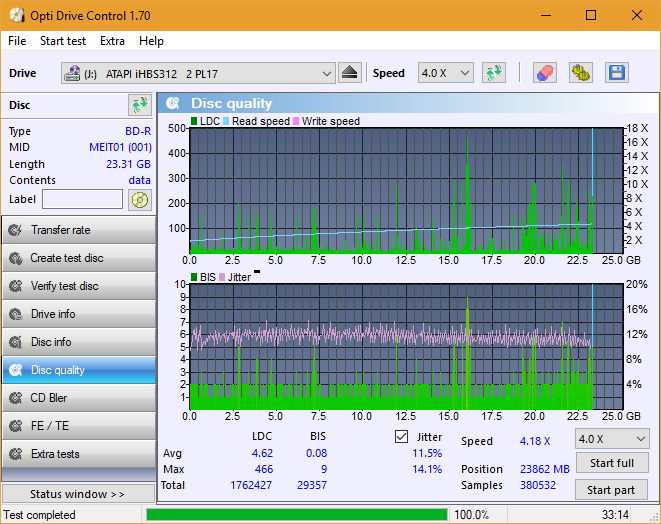This screenshot has height=524, width=661.
Task: Click the LDC total value 1762427
Action: (x=251, y=485)
